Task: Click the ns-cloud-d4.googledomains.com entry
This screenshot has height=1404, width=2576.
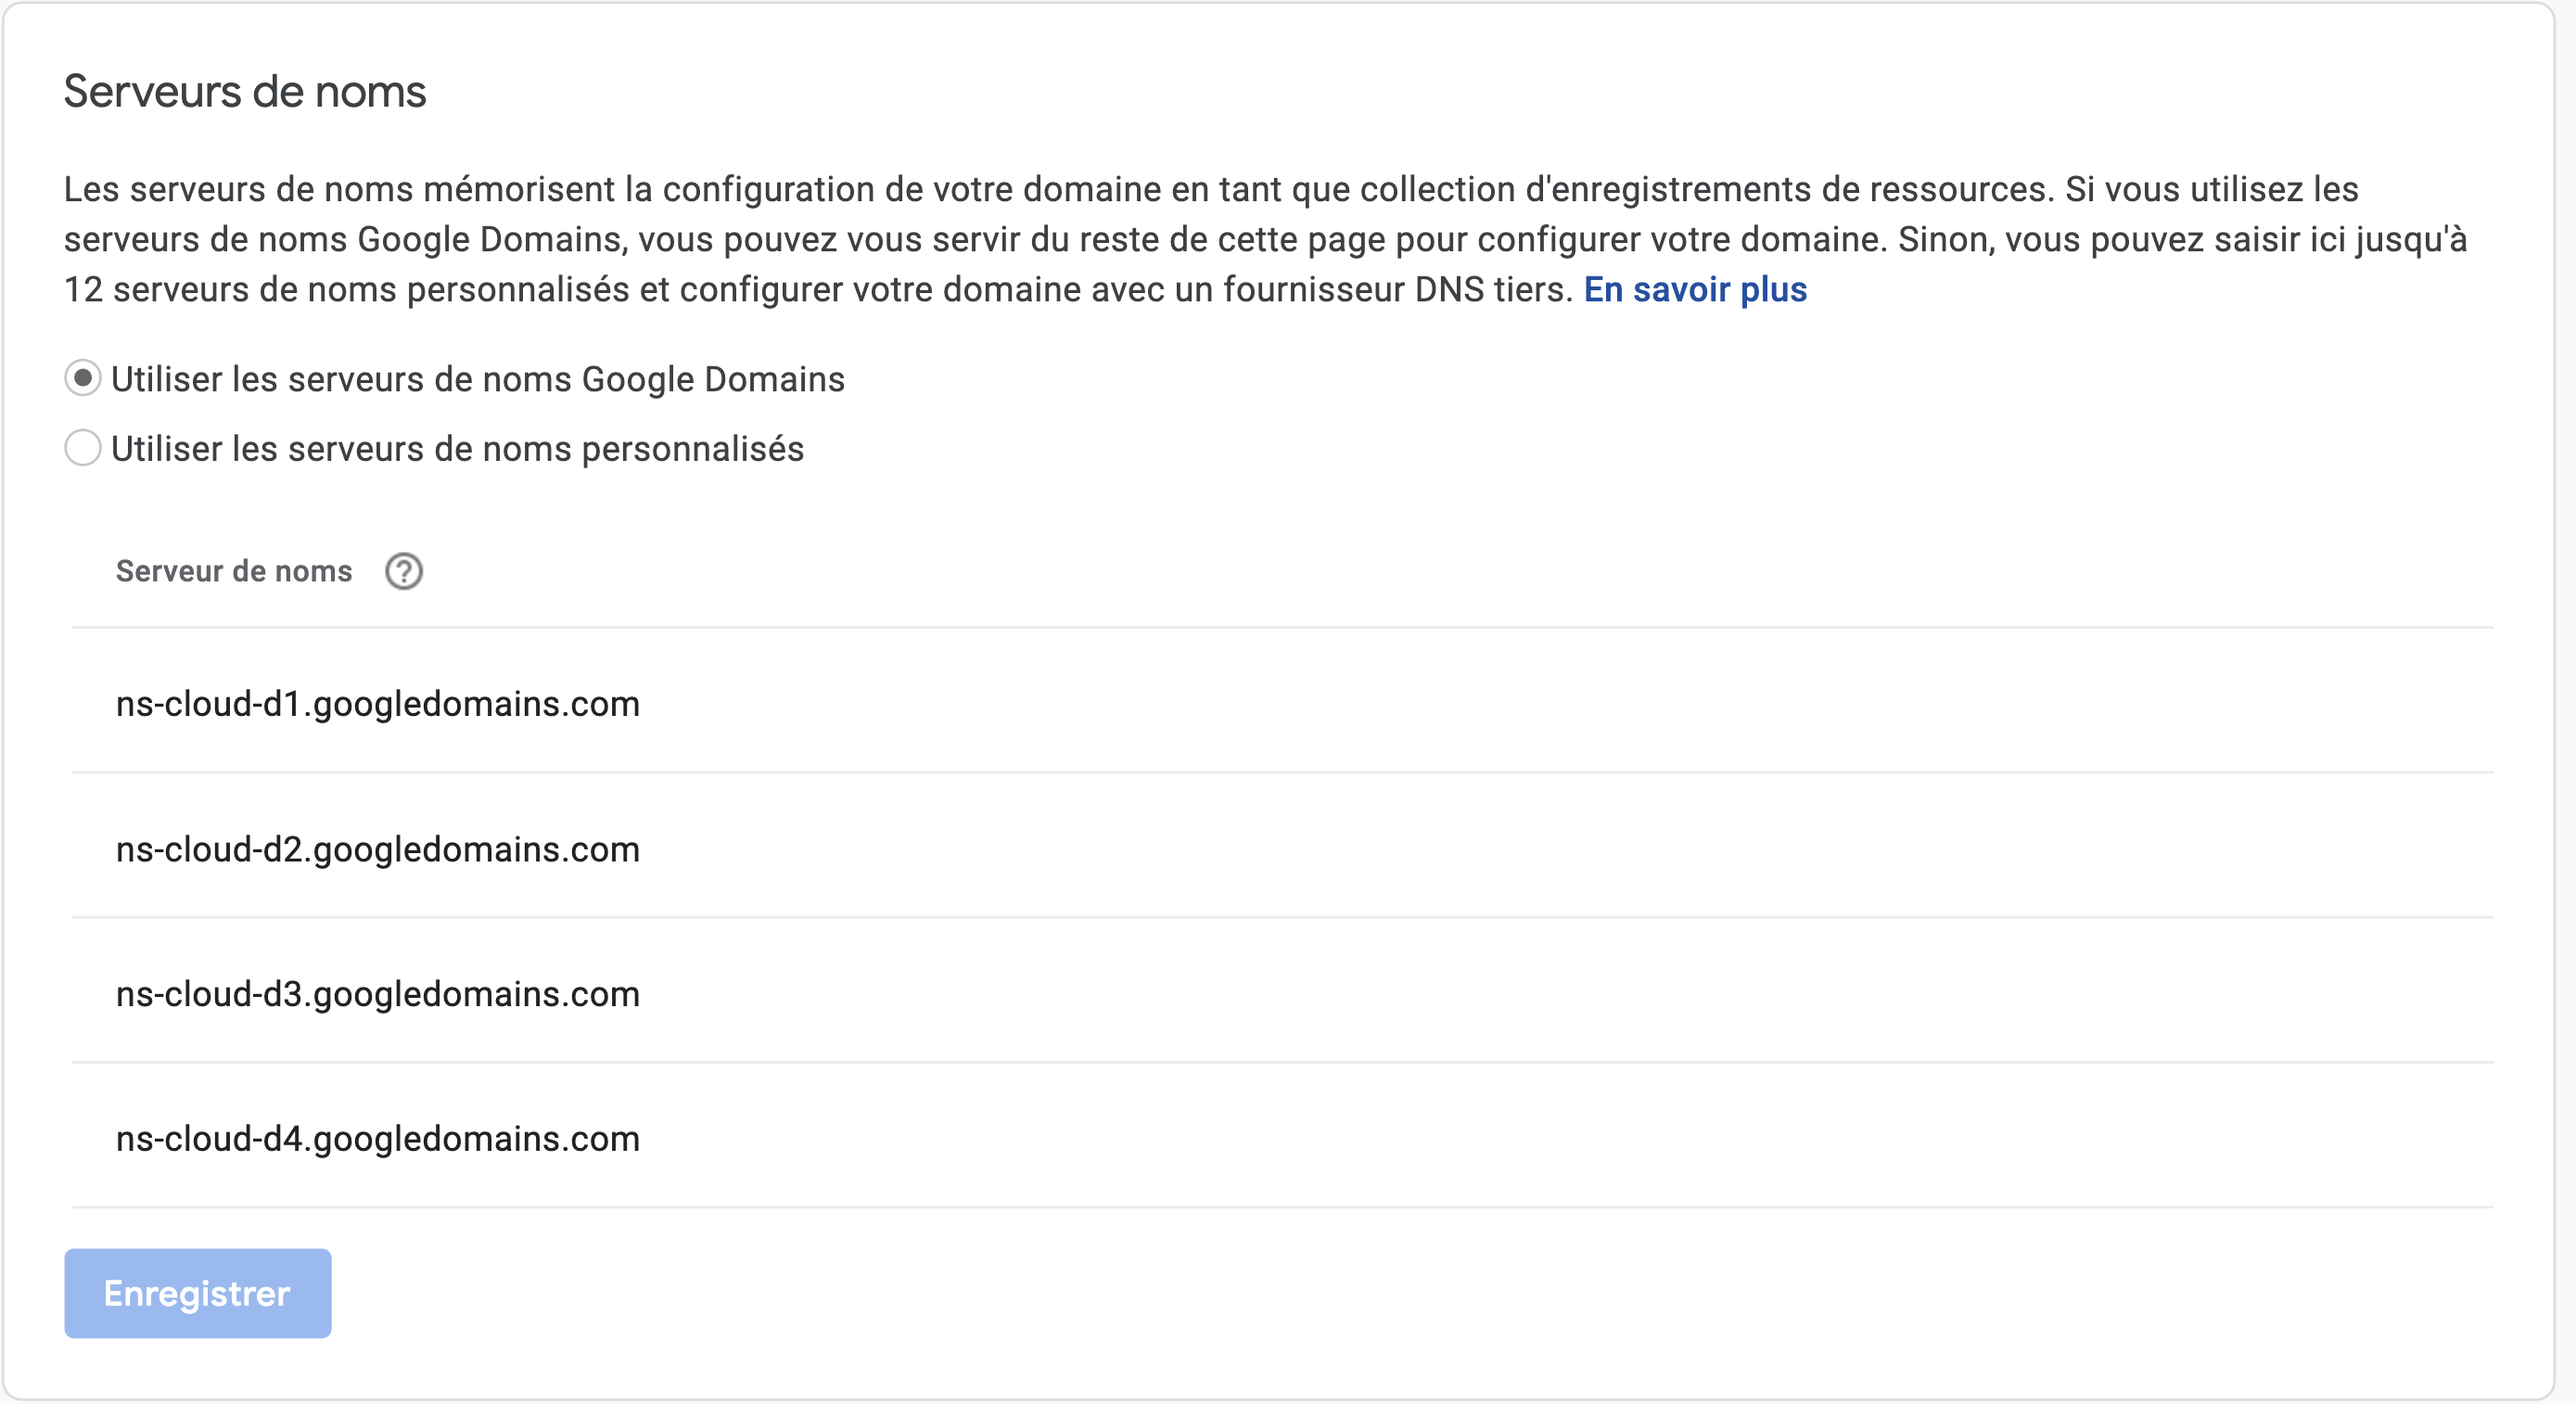Action: point(378,1139)
